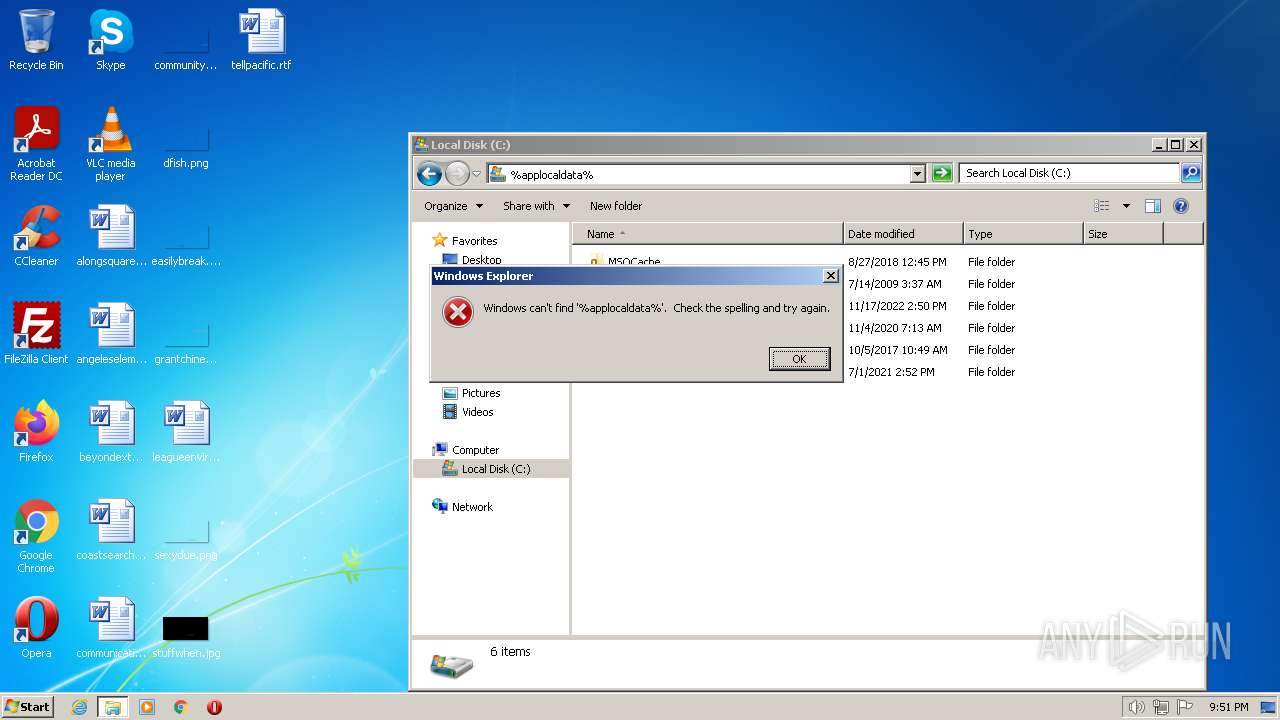Click the Change your view icon
The width and height of the screenshot is (1280, 720).
1101,206
